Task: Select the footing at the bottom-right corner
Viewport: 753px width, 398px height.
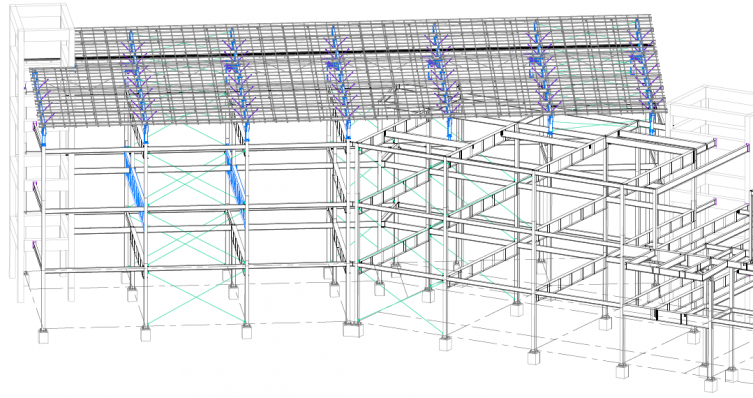Action: [711, 385]
